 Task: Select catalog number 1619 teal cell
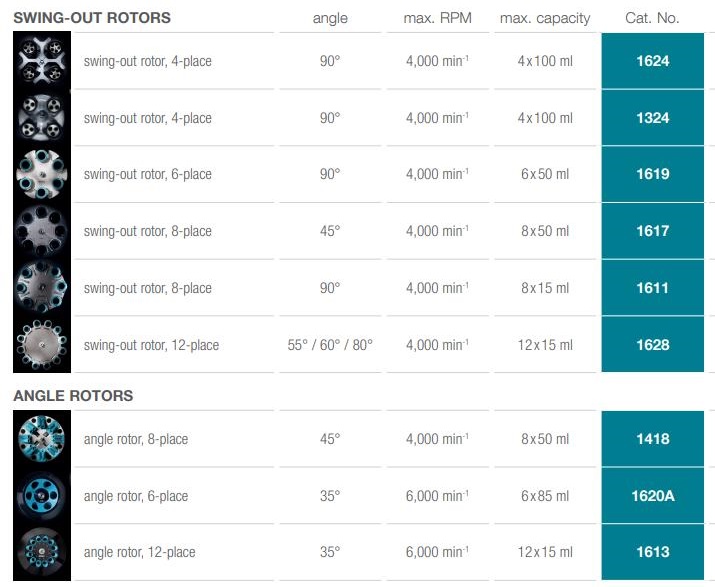652,174
